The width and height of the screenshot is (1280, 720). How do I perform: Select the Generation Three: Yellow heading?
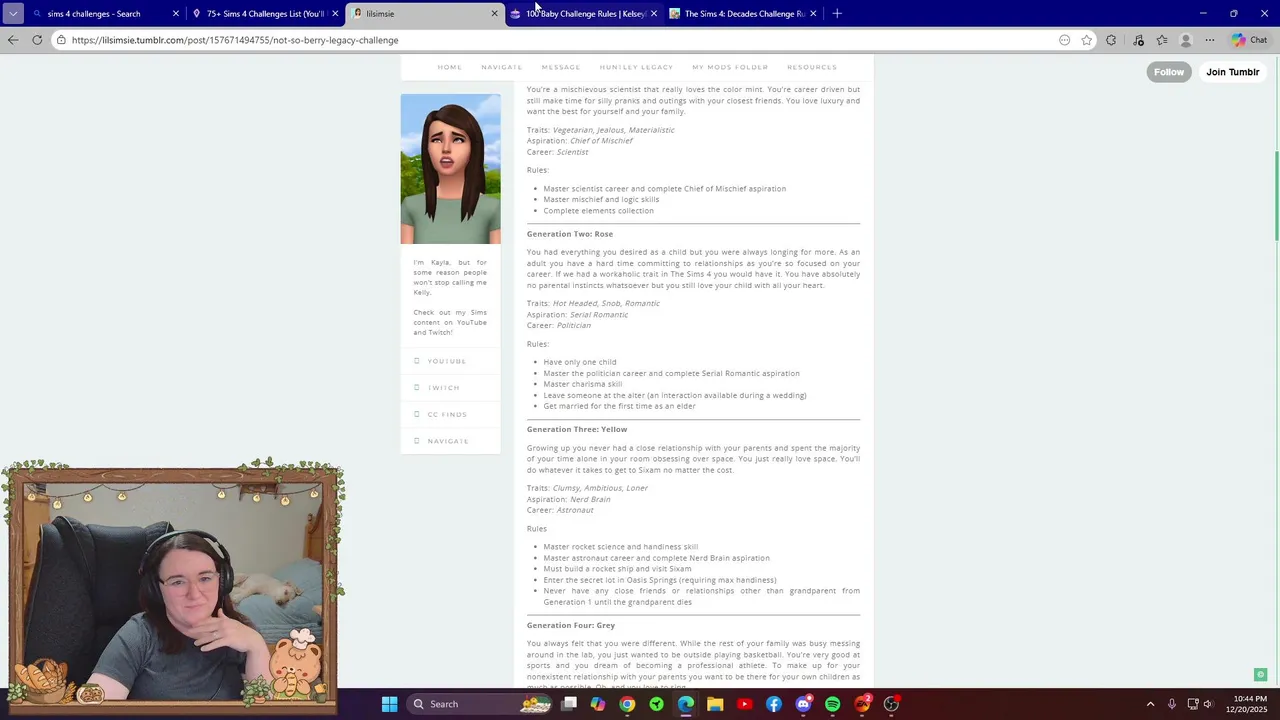[x=577, y=429]
